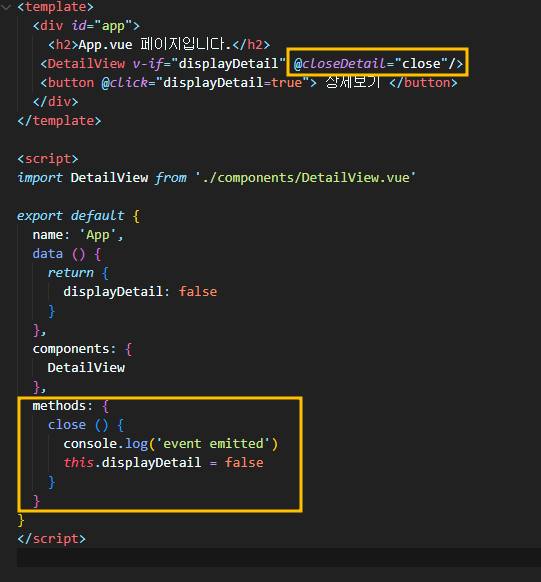Click the import keyword
This screenshot has width=541, height=582.
point(40,178)
